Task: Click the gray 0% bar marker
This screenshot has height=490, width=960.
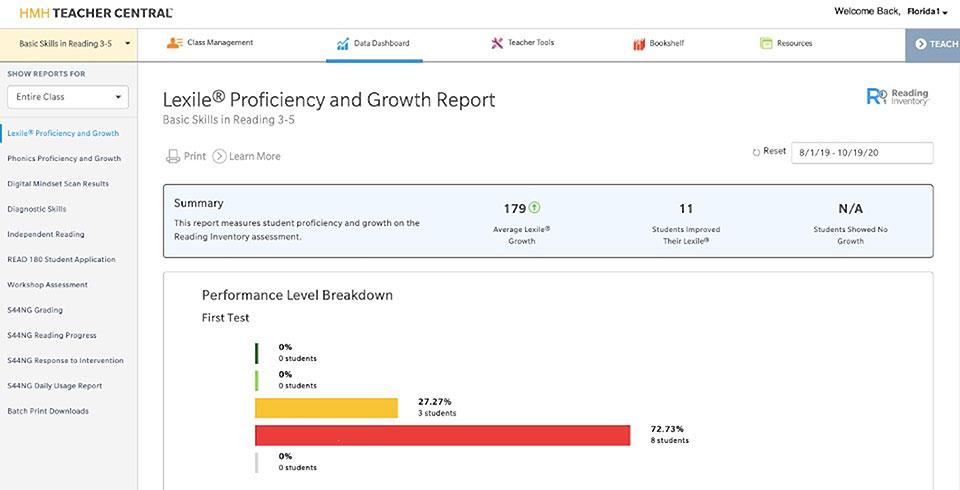Action: coord(257,462)
